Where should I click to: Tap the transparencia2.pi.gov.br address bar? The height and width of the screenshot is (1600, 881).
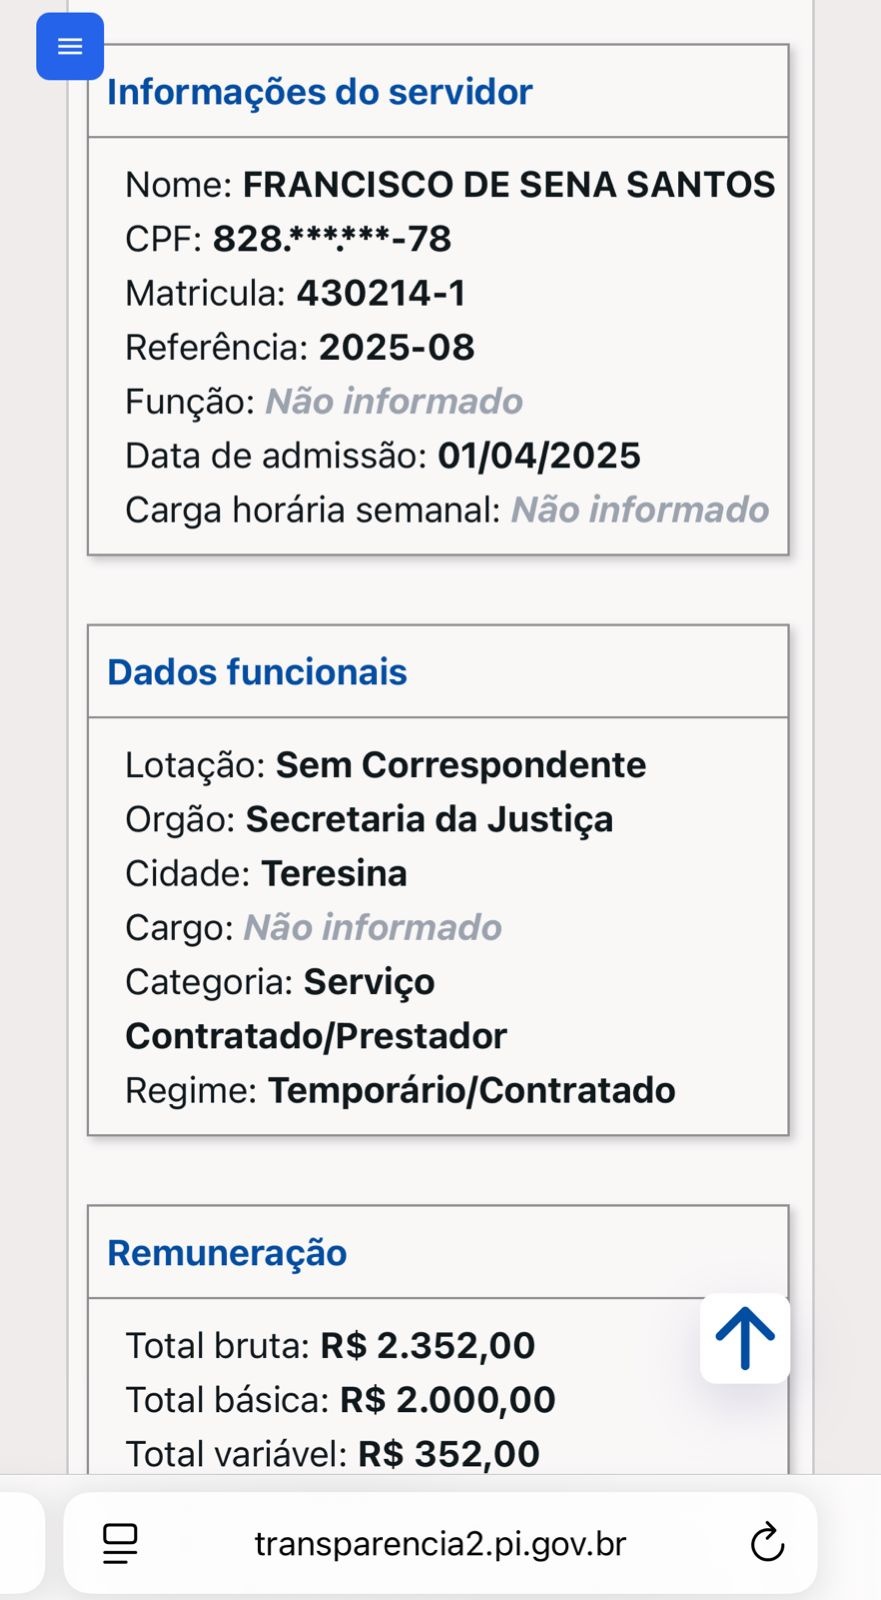[440, 1543]
